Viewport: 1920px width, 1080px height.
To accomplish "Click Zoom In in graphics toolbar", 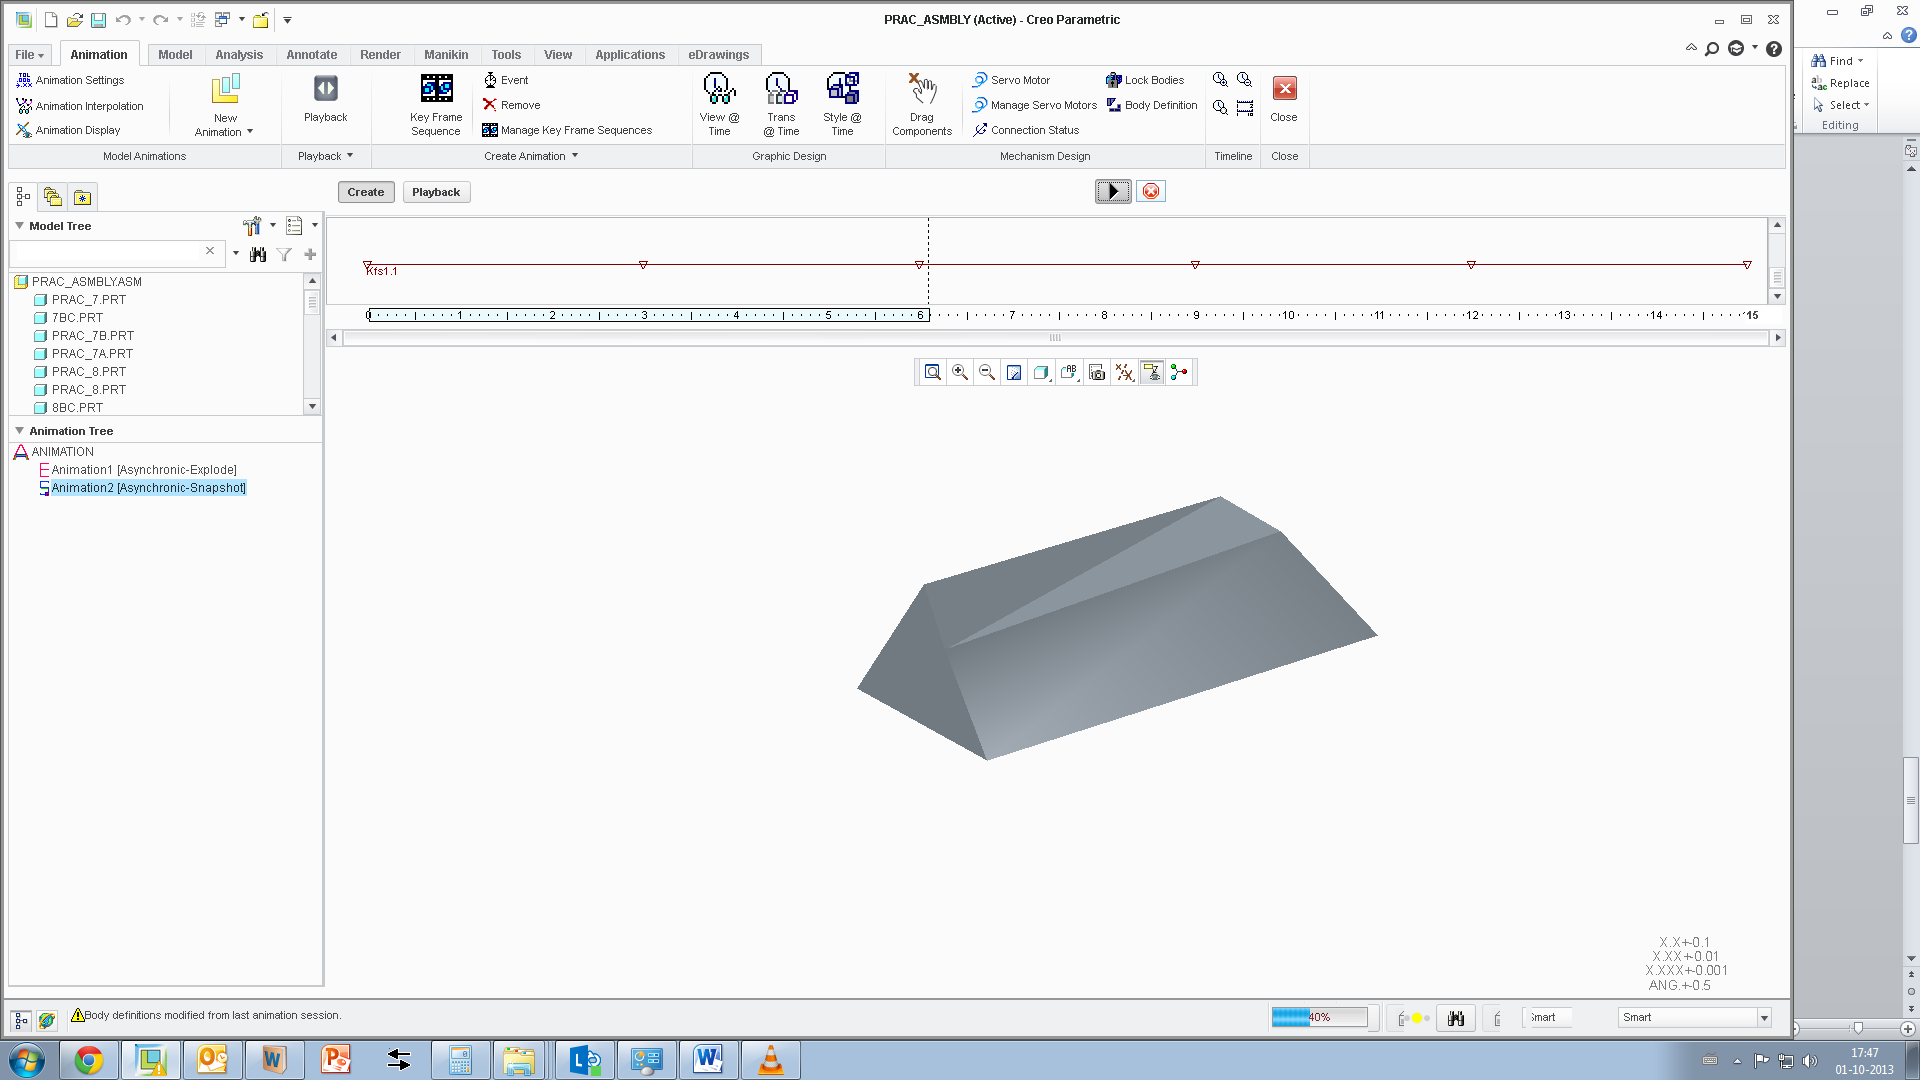I will [x=960, y=372].
